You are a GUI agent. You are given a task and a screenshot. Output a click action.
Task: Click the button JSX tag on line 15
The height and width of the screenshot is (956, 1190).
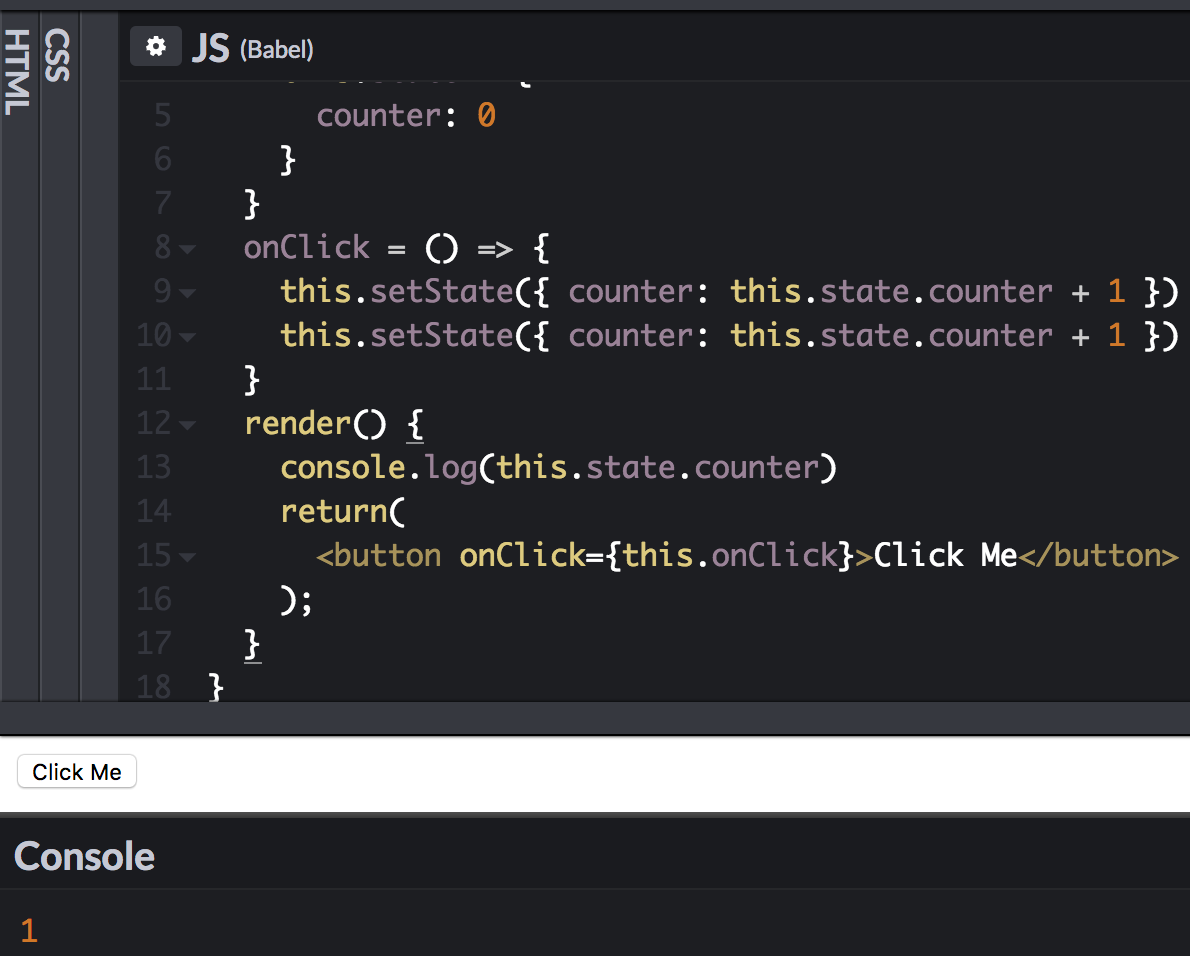pyautogui.click(x=748, y=556)
